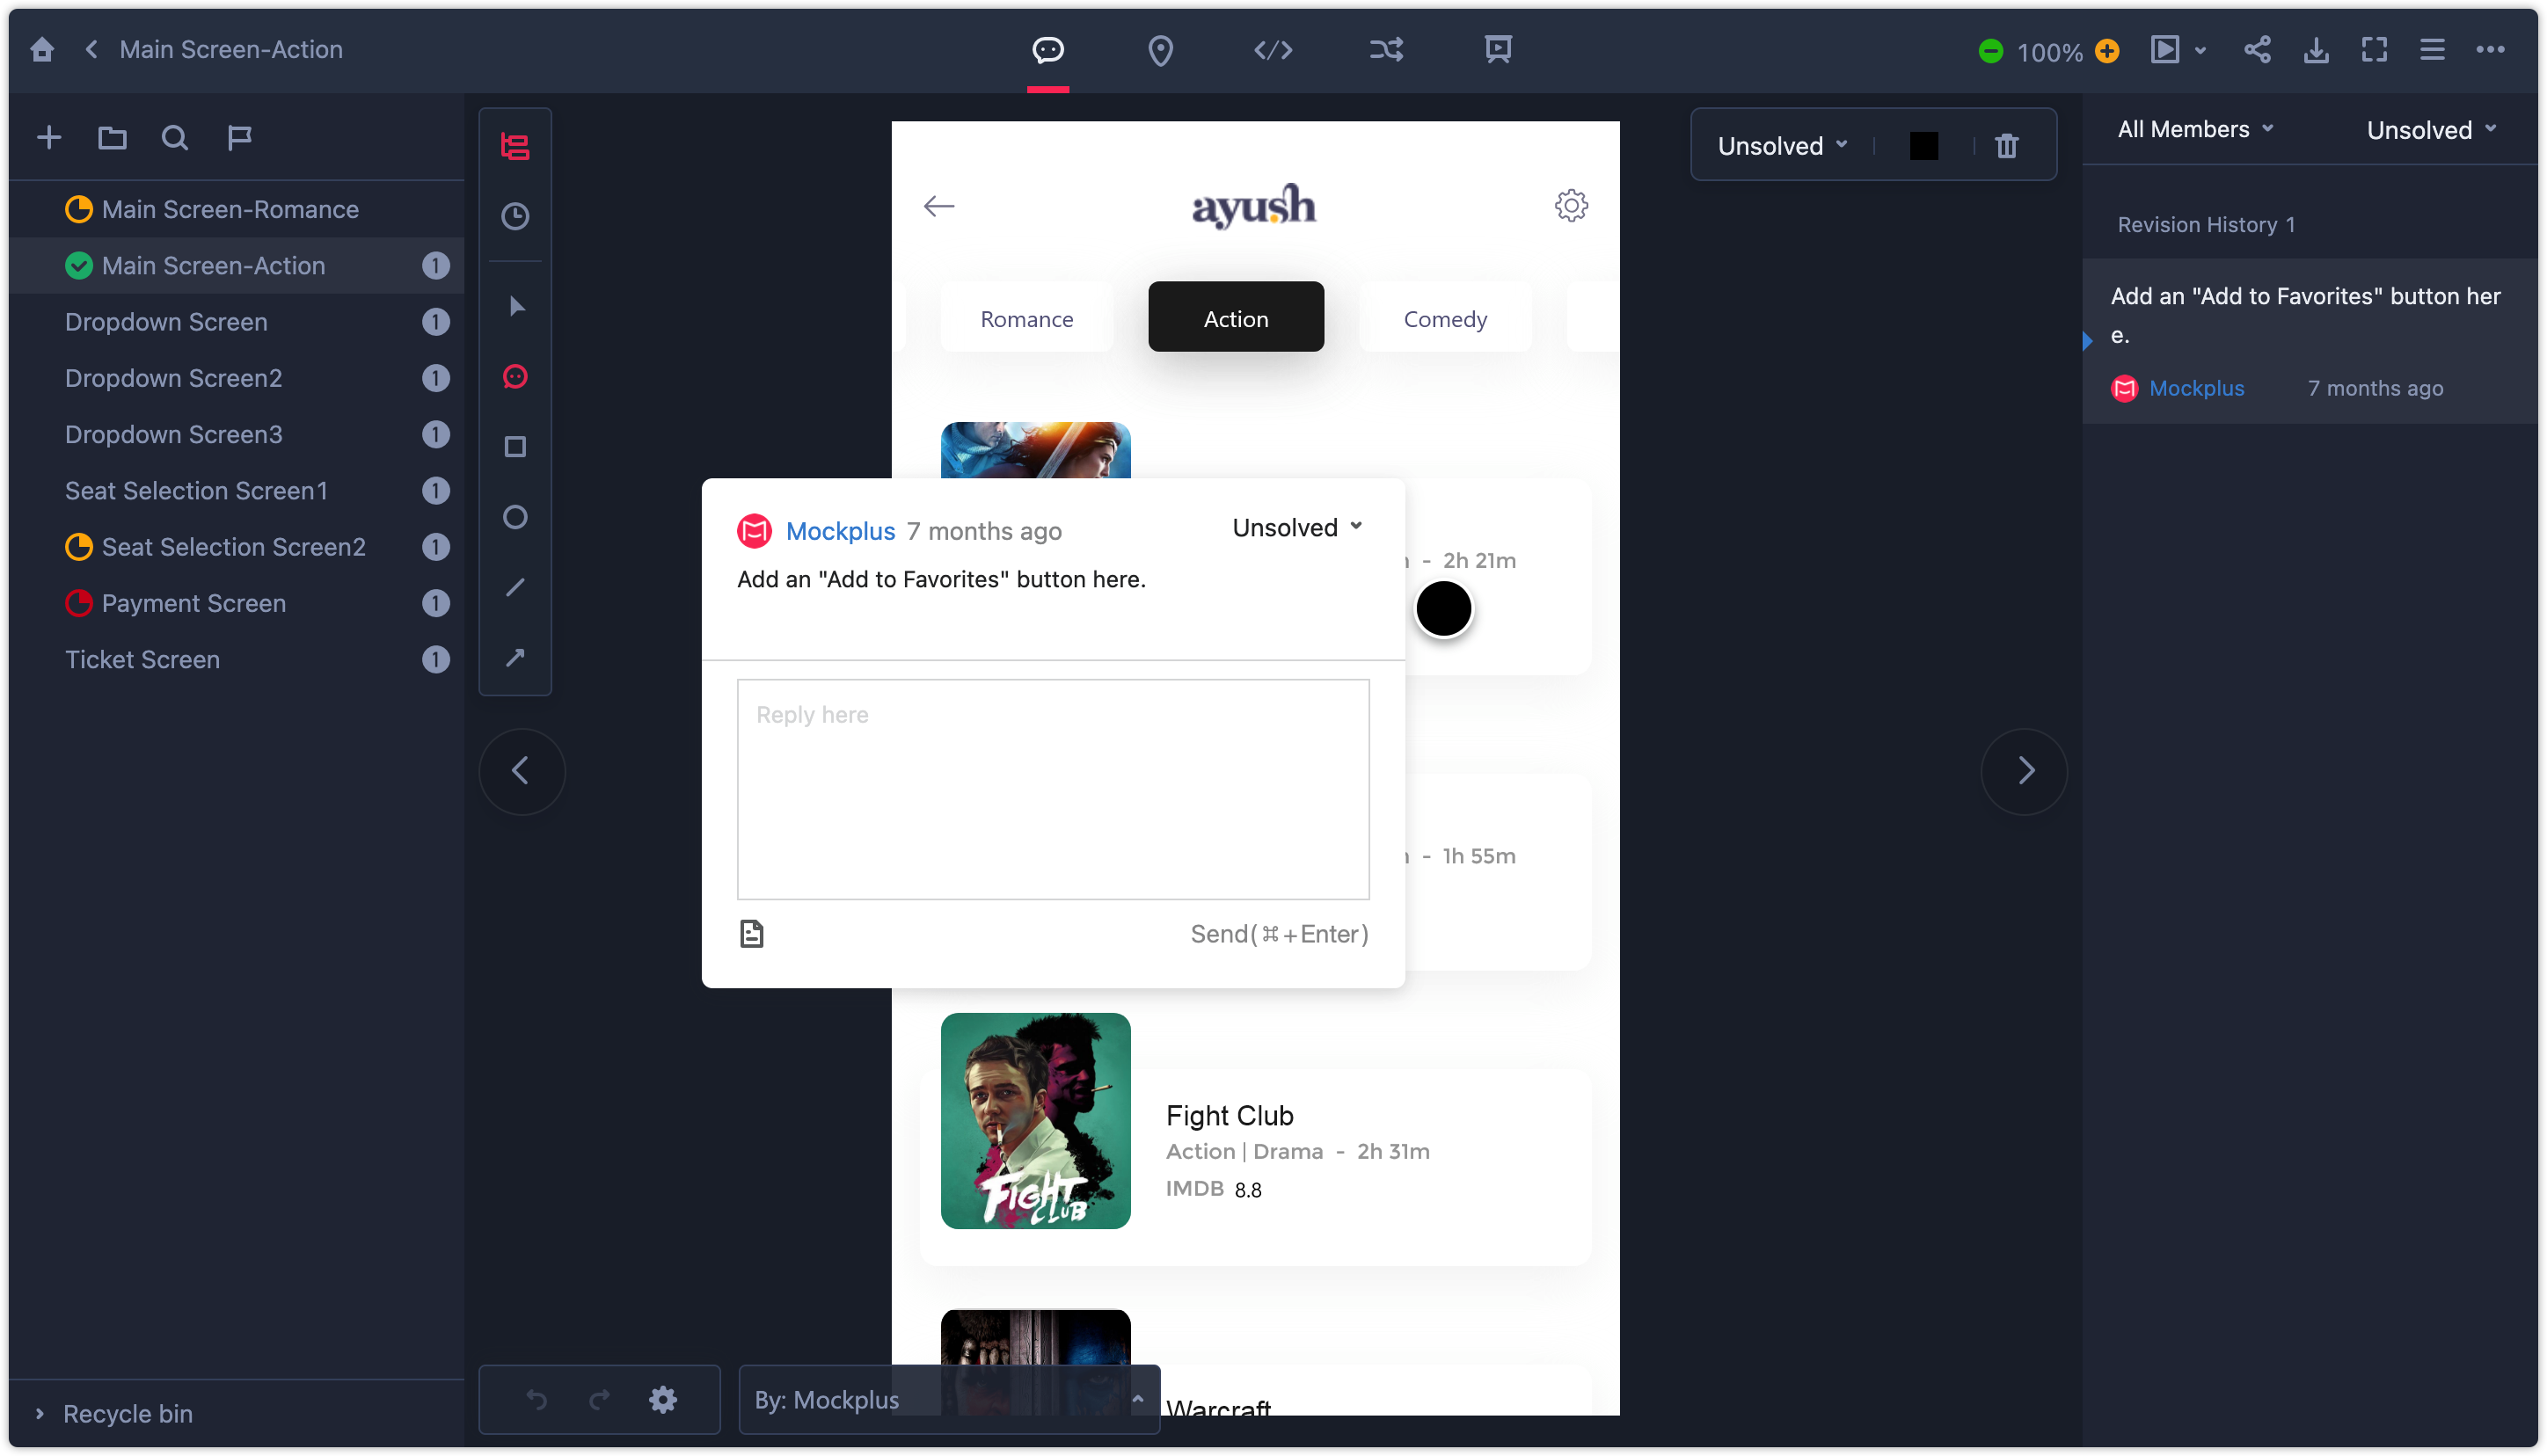Attach file icon in reply box
2547x1456 pixels.
coord(751,933)
